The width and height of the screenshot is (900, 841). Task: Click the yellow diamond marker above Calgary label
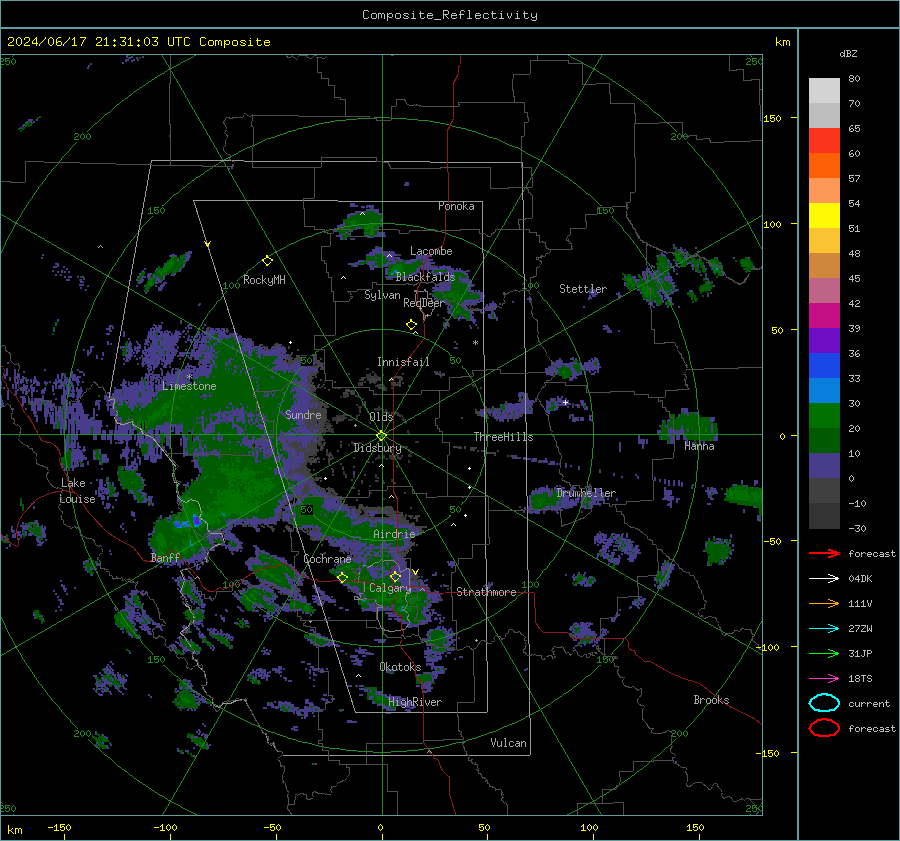point(395,576)
